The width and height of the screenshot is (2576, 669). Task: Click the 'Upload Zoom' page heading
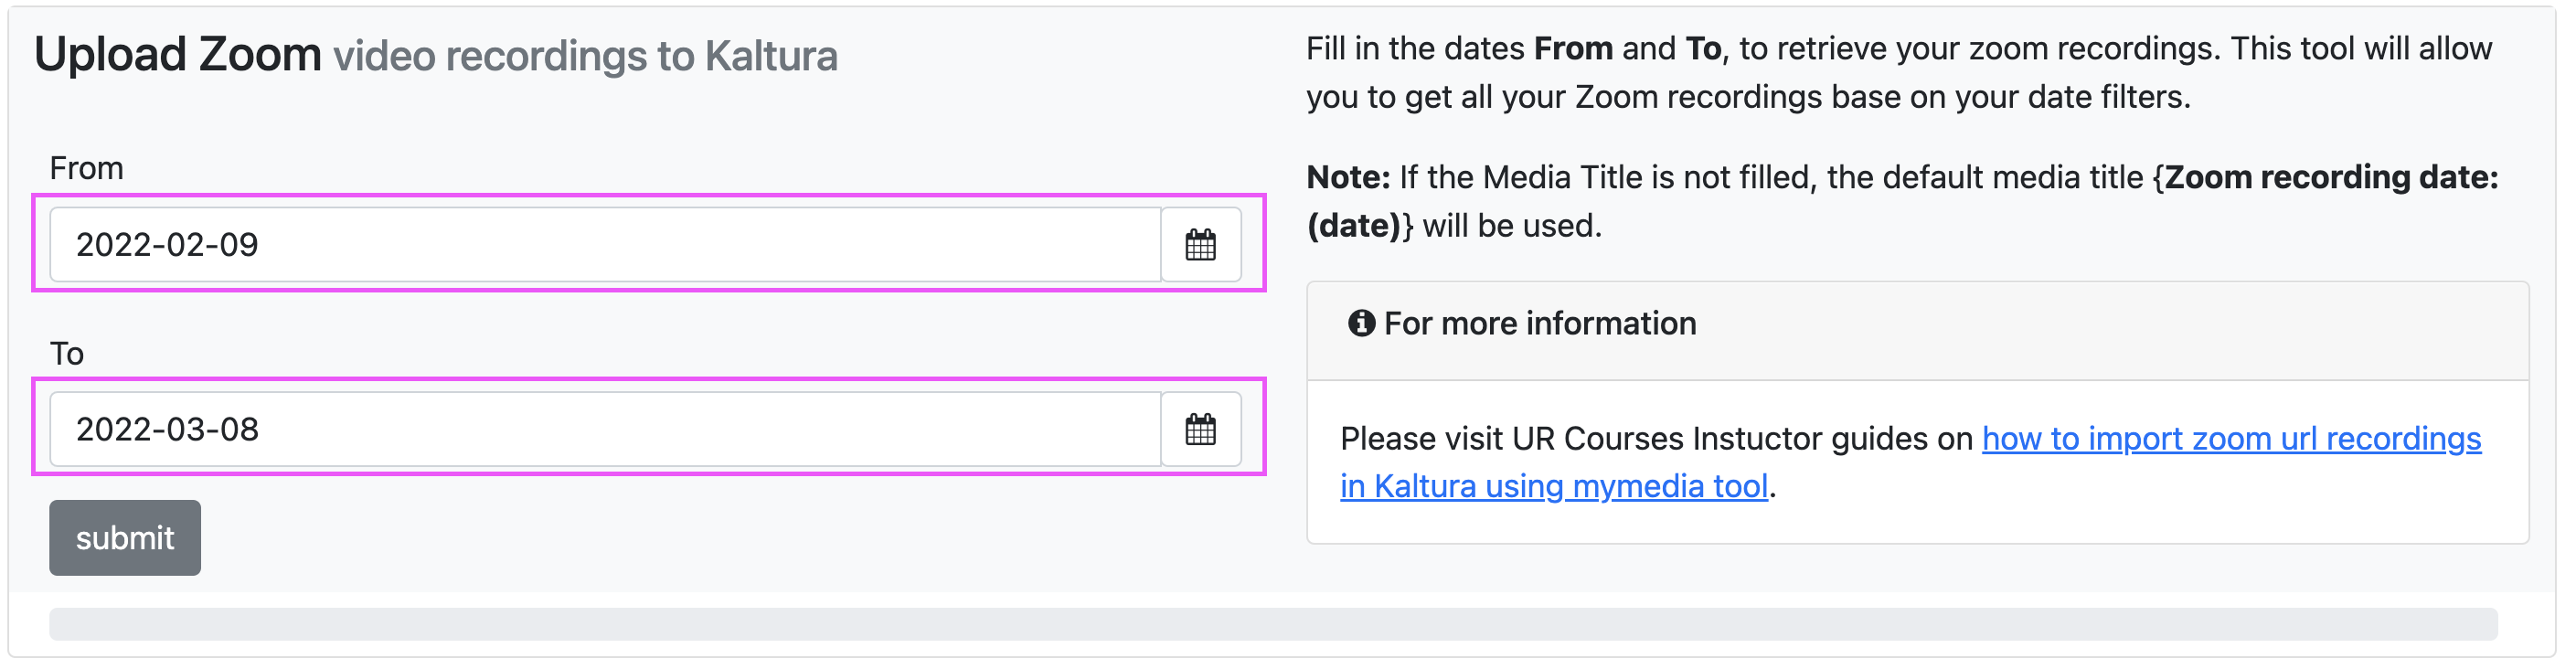tap(178, 55)
